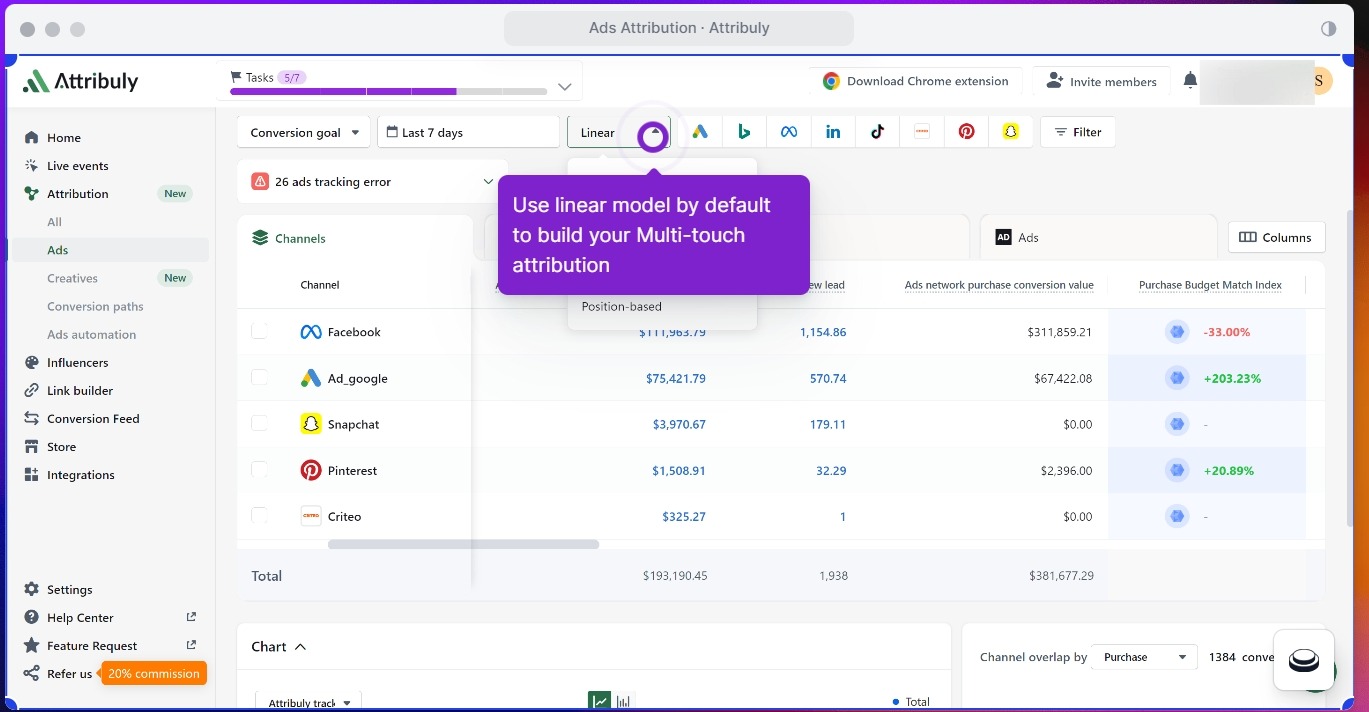Select the TikTok platform icon

[x=877, y=130]
